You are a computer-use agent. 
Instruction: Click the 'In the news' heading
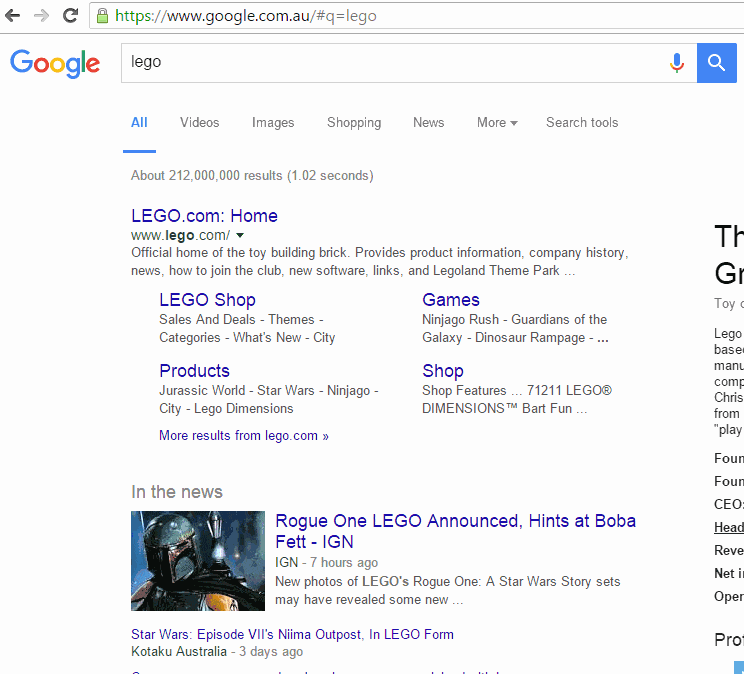tap(177, 492)
